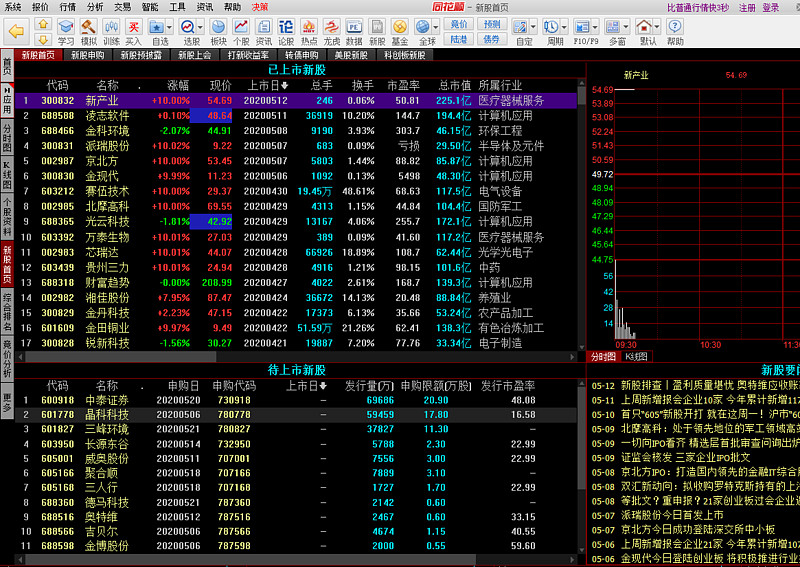The height and width of the screenshot is (567, 800).
Task: Open the 帮助 help question-mark icon
Action: (675, 32)
